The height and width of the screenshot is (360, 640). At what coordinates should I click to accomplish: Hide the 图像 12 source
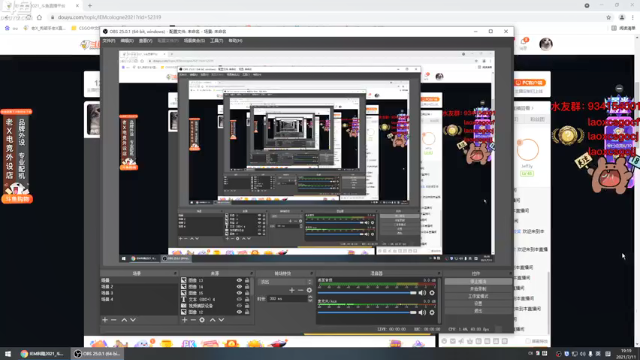click(x=239, y=312)
